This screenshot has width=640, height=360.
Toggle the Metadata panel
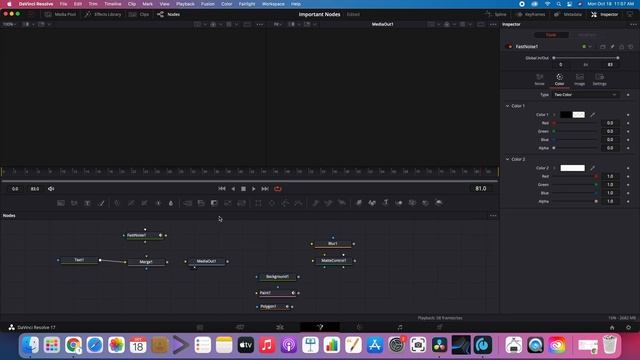click(568, 14)
